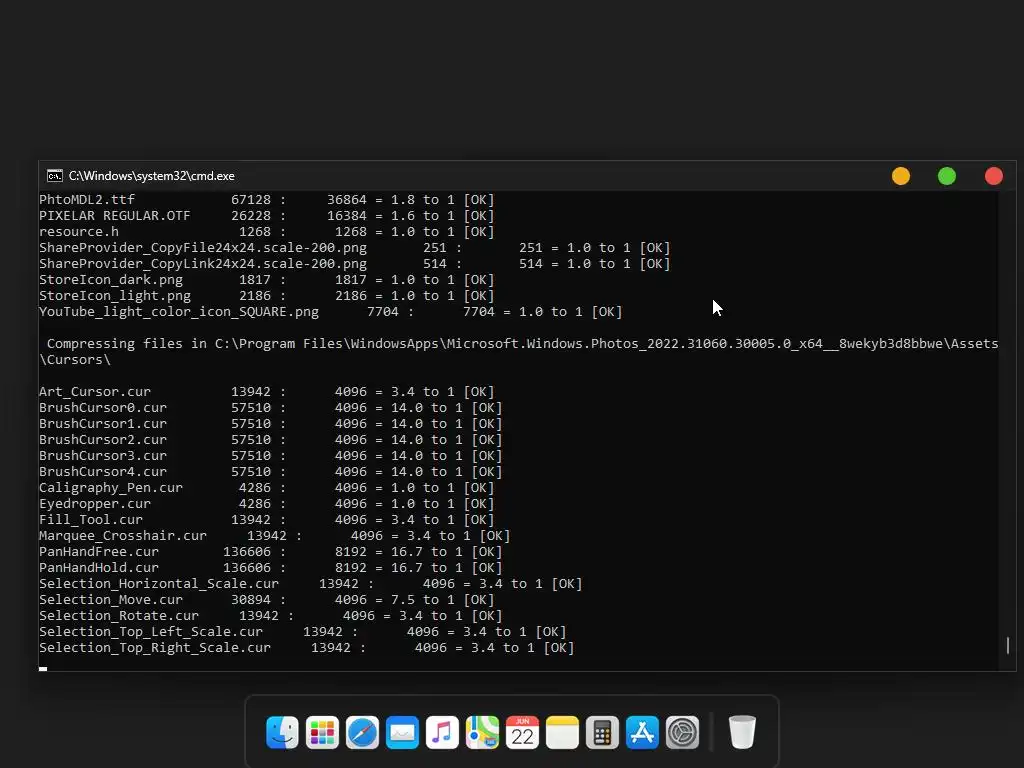The width and height of the screenshot is (1024, 768).
Task: Click the cmd window scrollbar thumb
Action: [x=1008, y=645]
